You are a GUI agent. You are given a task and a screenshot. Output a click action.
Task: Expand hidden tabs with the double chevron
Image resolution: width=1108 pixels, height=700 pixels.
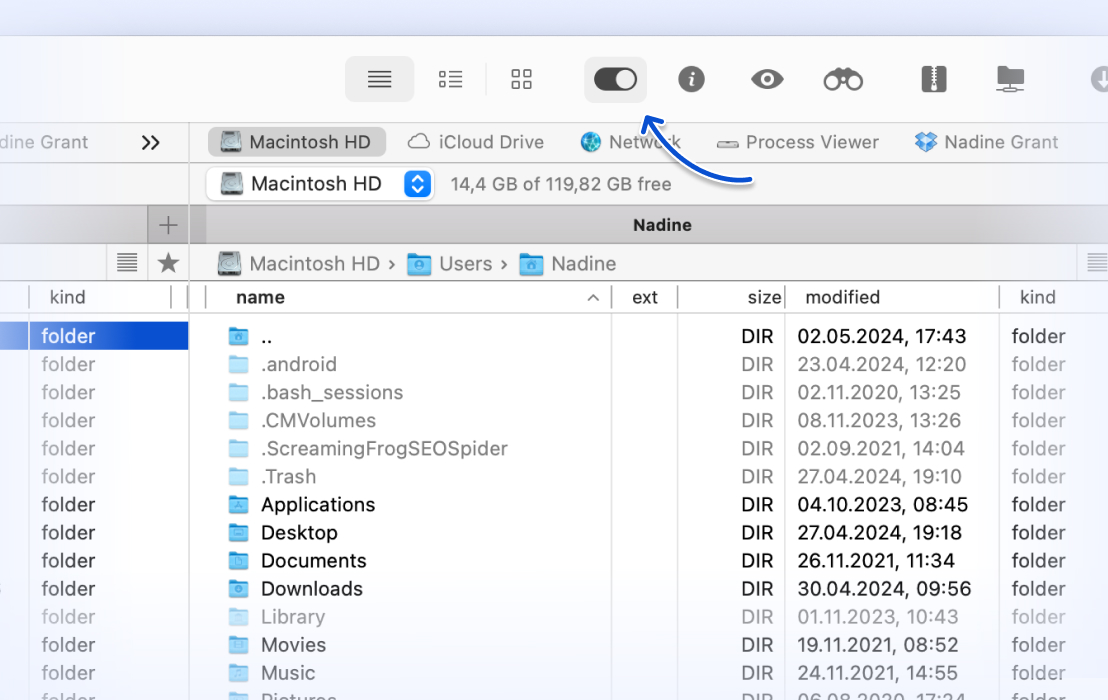(x=151, y=142)
